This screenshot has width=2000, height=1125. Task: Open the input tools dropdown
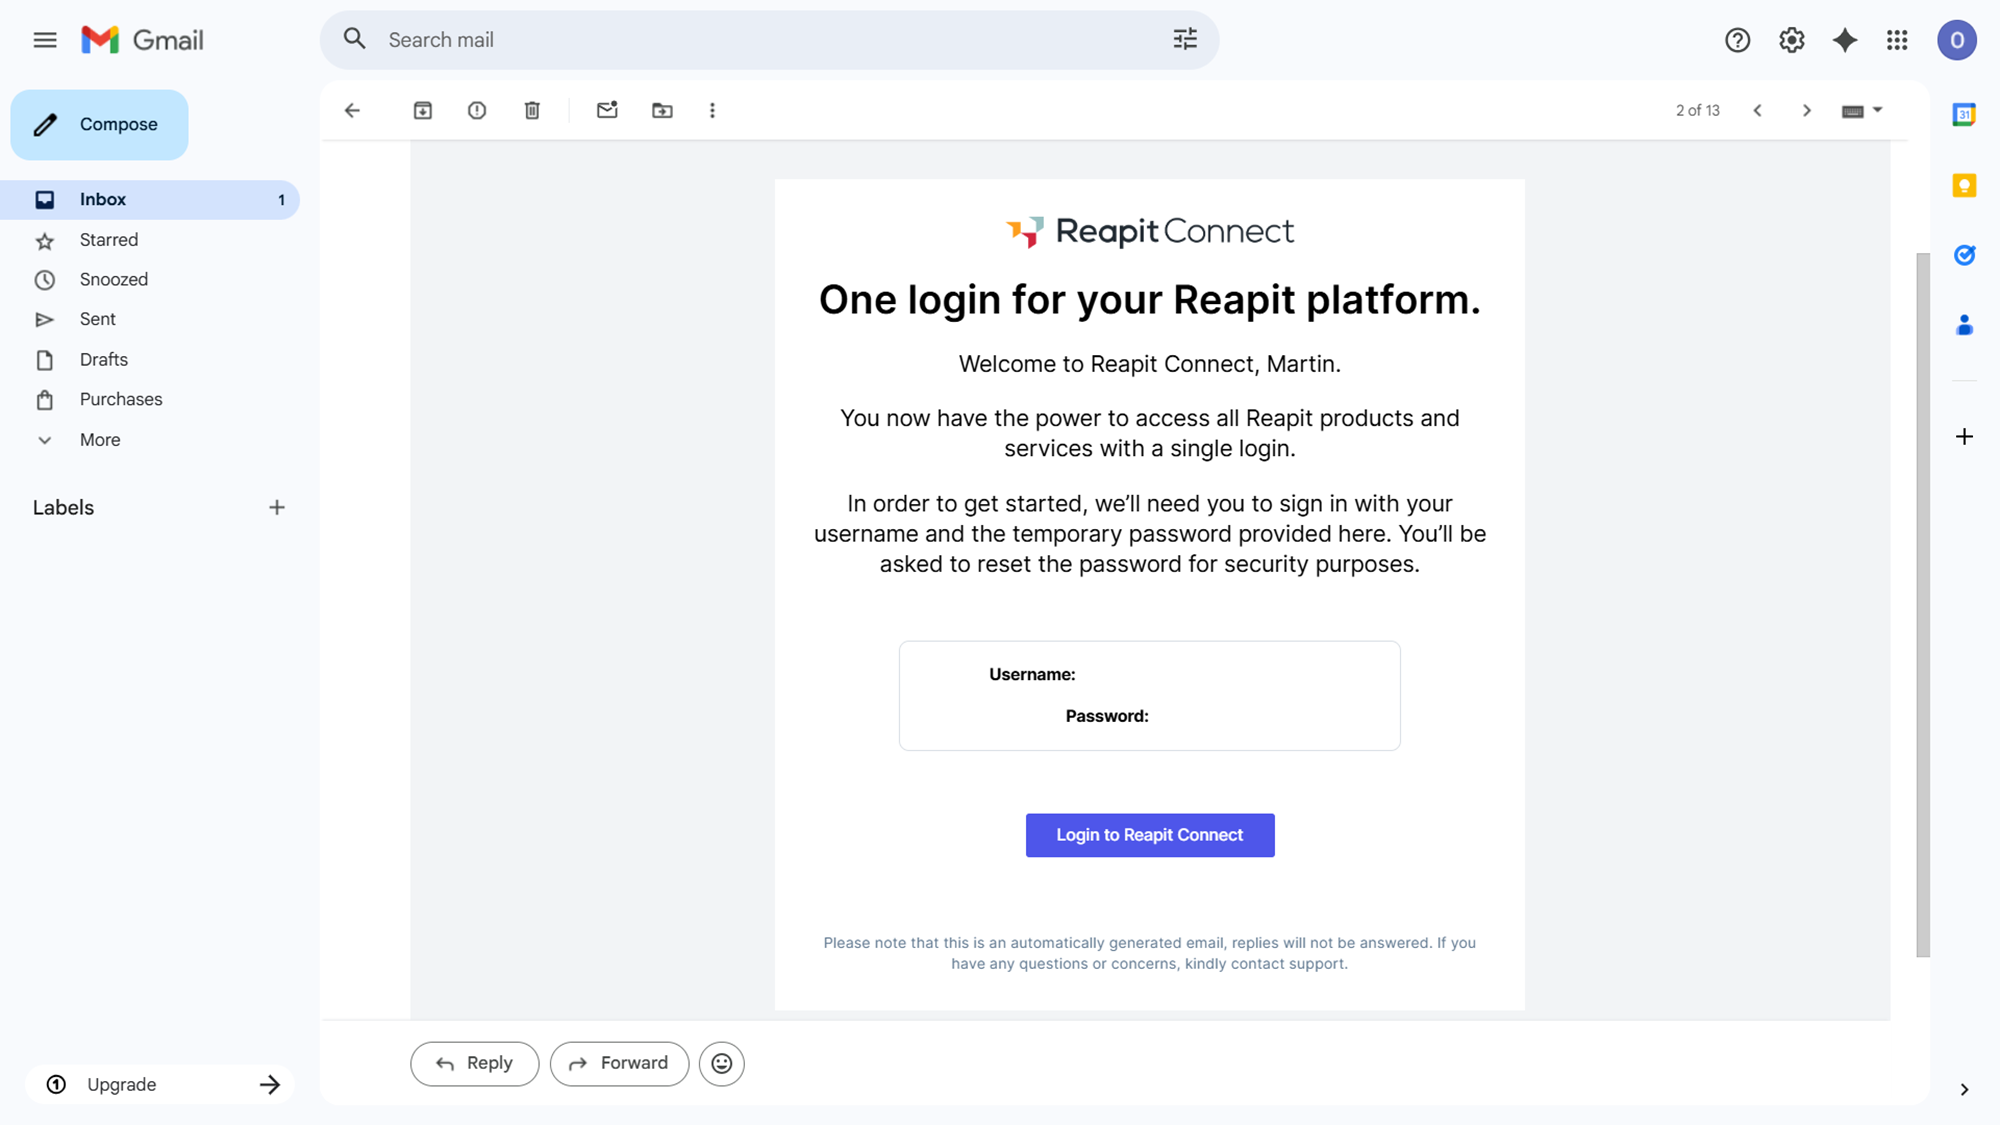pyautogui.click(x=1862, y=110)
